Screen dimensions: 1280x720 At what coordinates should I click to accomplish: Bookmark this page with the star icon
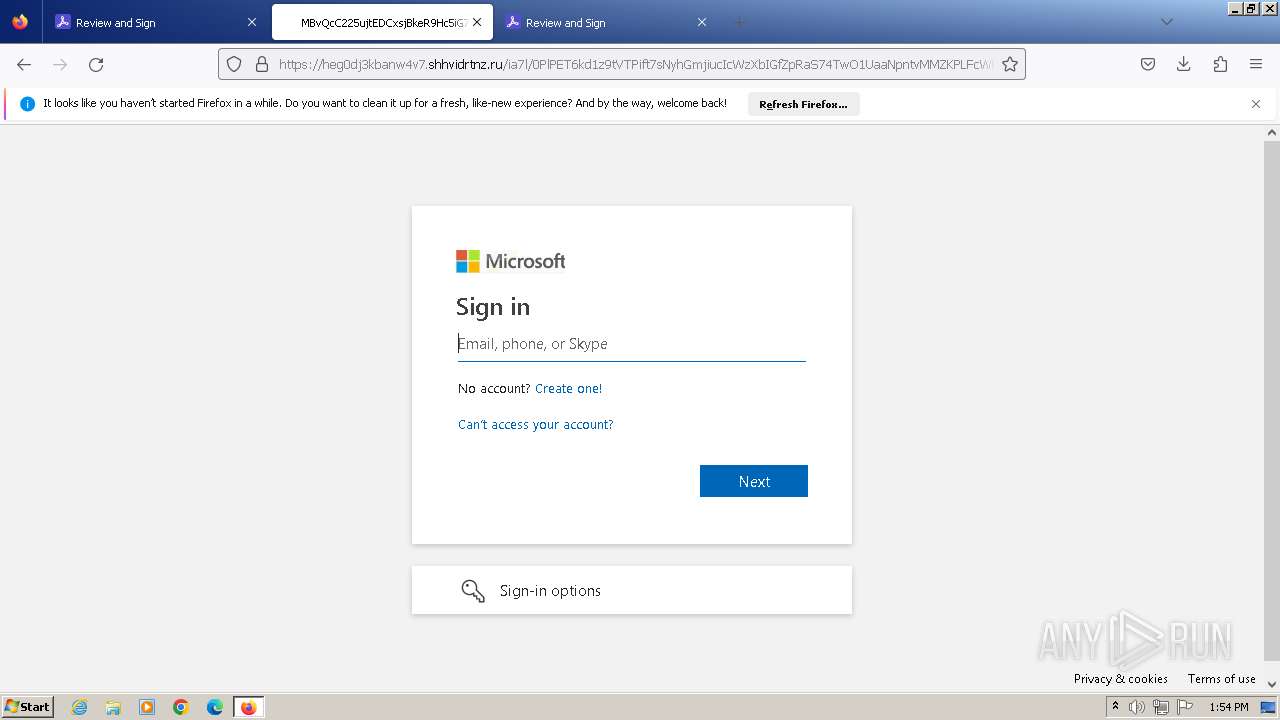(x=1010, y=64)
